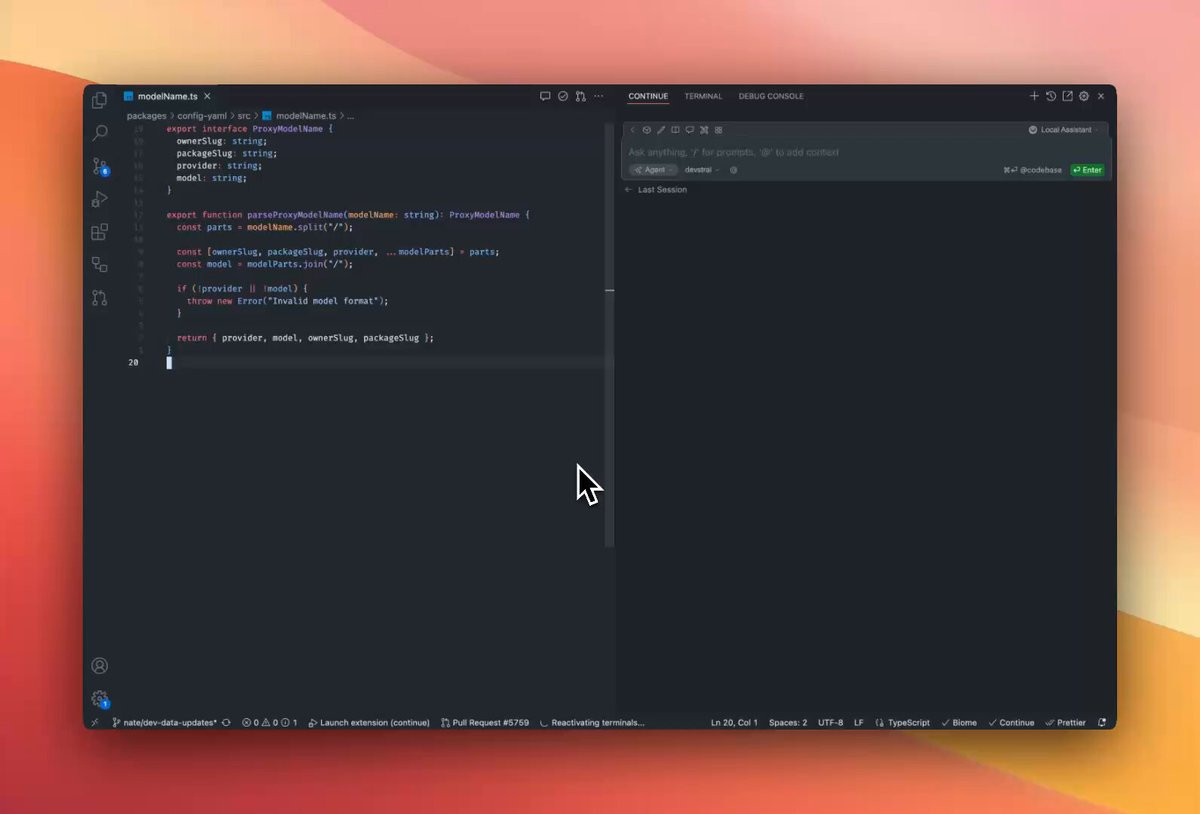
Task: Open the Explorer view in activity bar
Action: click(99, 100)
